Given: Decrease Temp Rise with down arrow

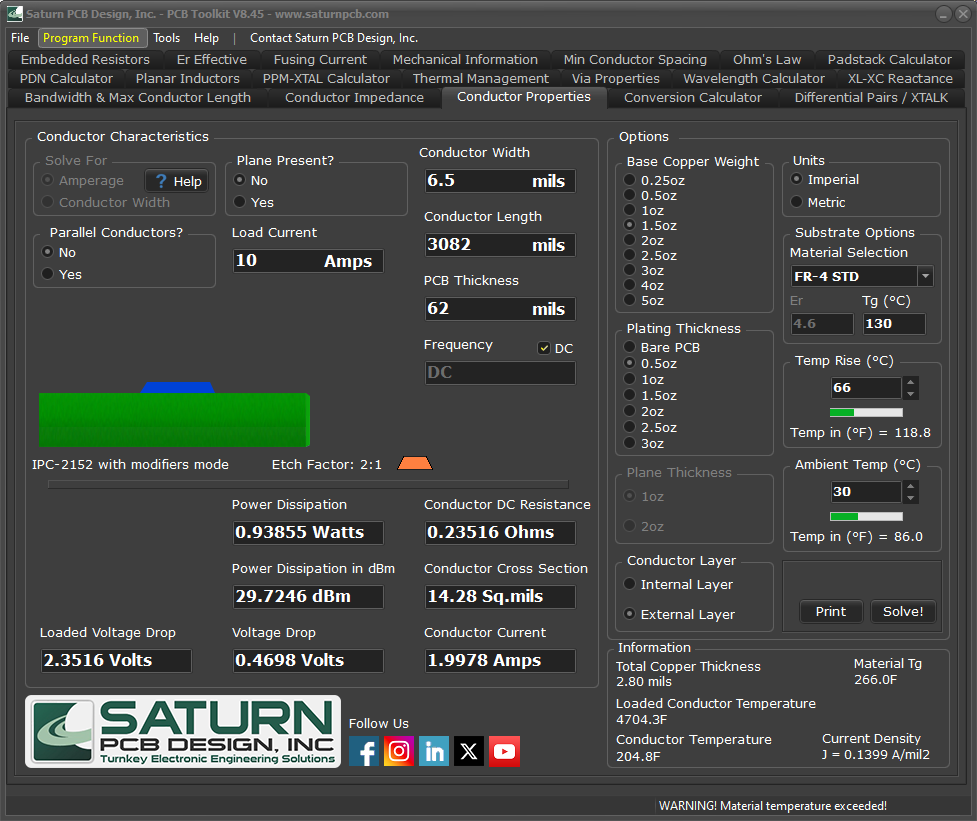Looking at the screenshot, I should 911,394.
